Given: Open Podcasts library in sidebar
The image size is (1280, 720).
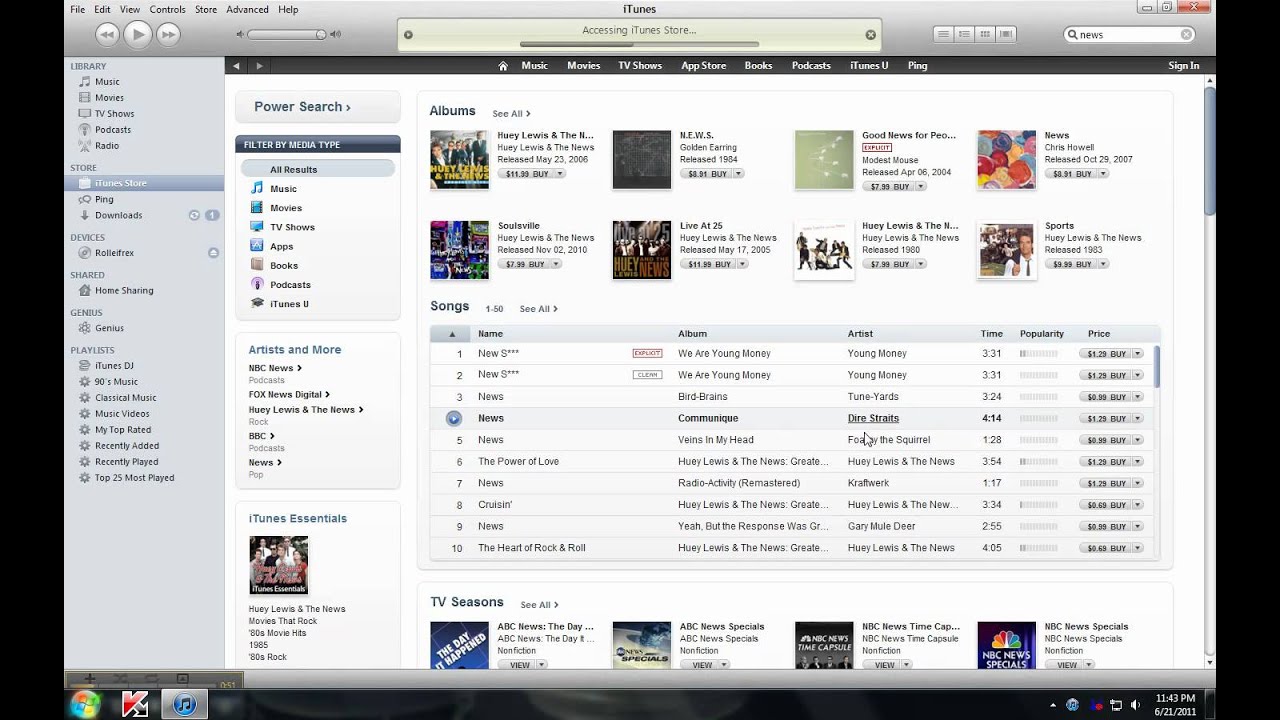Looking at the screenshot, I should tap(113, 130).
